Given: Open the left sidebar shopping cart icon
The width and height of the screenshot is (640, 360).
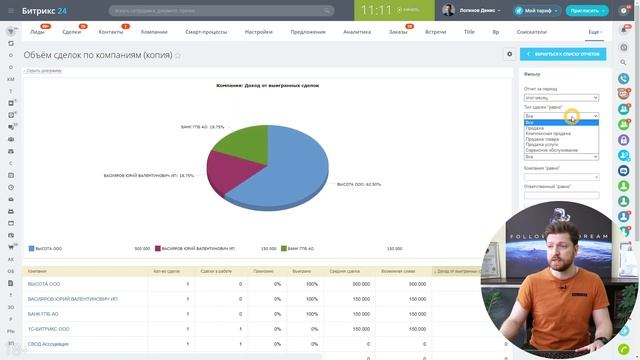Looking at the screenshot, I should (x=11, y=247).
